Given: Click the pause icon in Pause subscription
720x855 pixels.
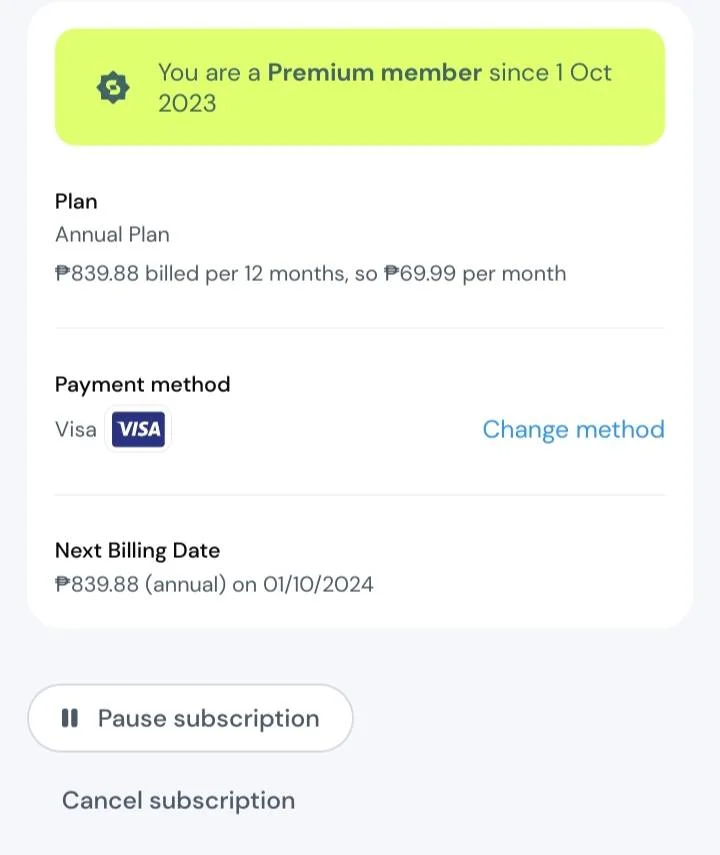Looking at the screenshot, I should pyautogui.click(x=70, y=718).
